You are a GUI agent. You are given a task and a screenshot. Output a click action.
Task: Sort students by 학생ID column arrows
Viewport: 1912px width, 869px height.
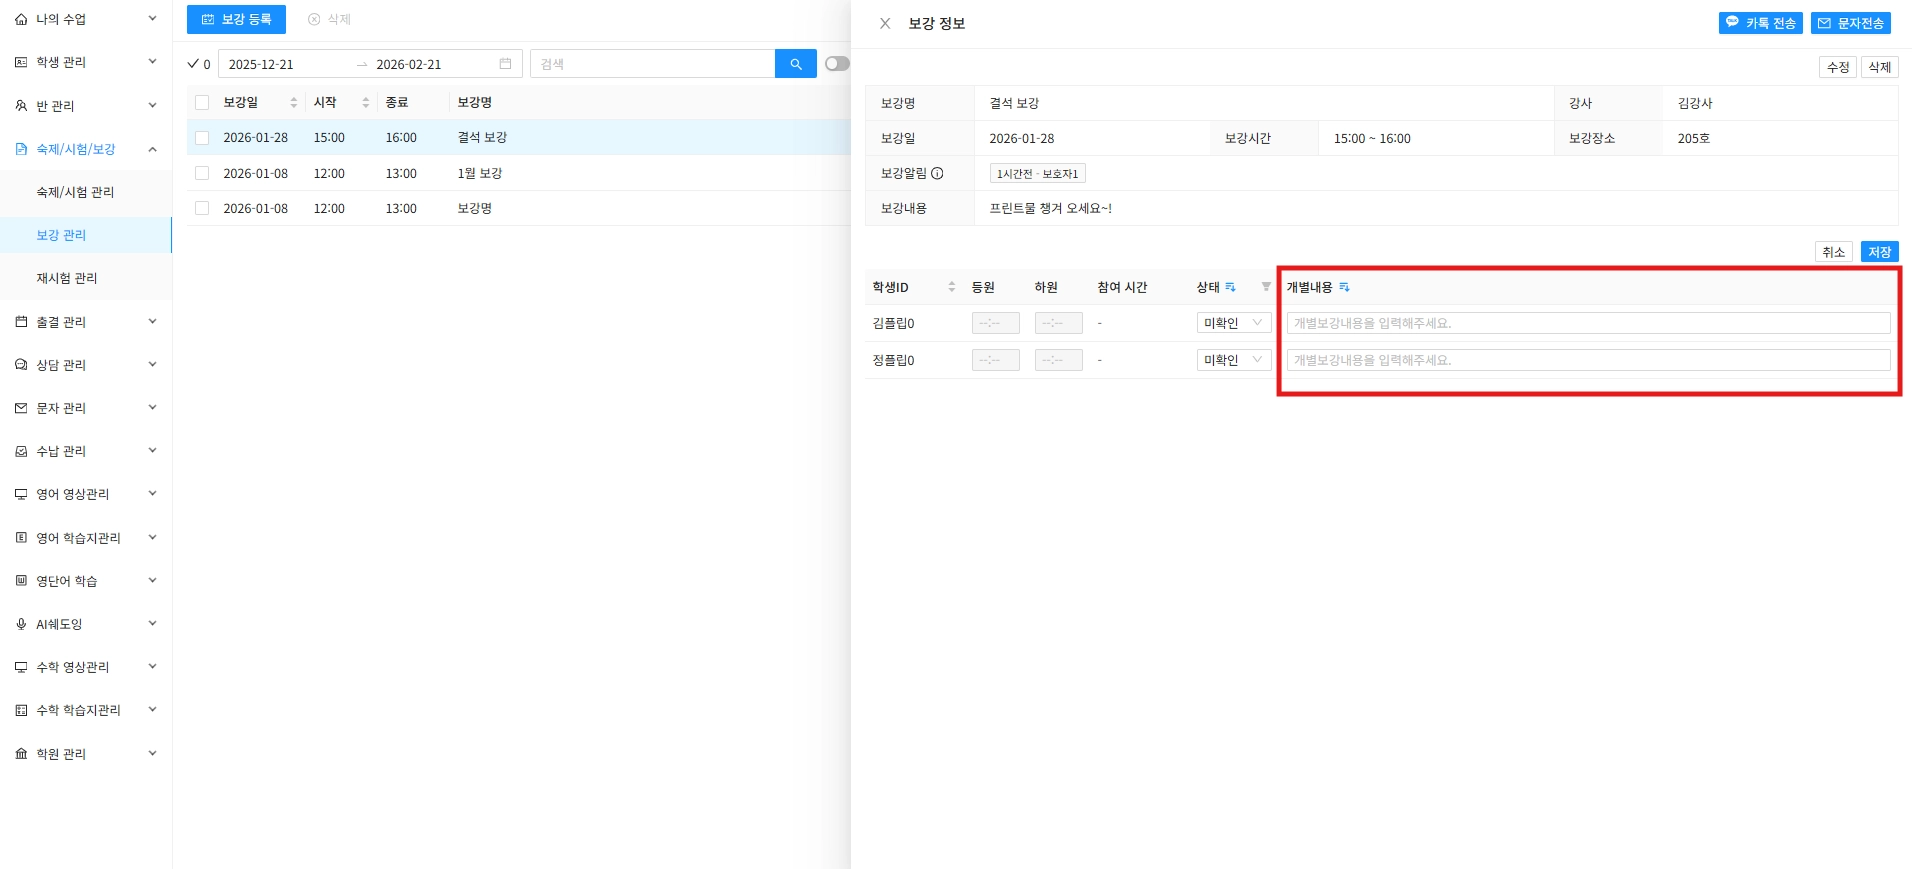tap(951, 287)
